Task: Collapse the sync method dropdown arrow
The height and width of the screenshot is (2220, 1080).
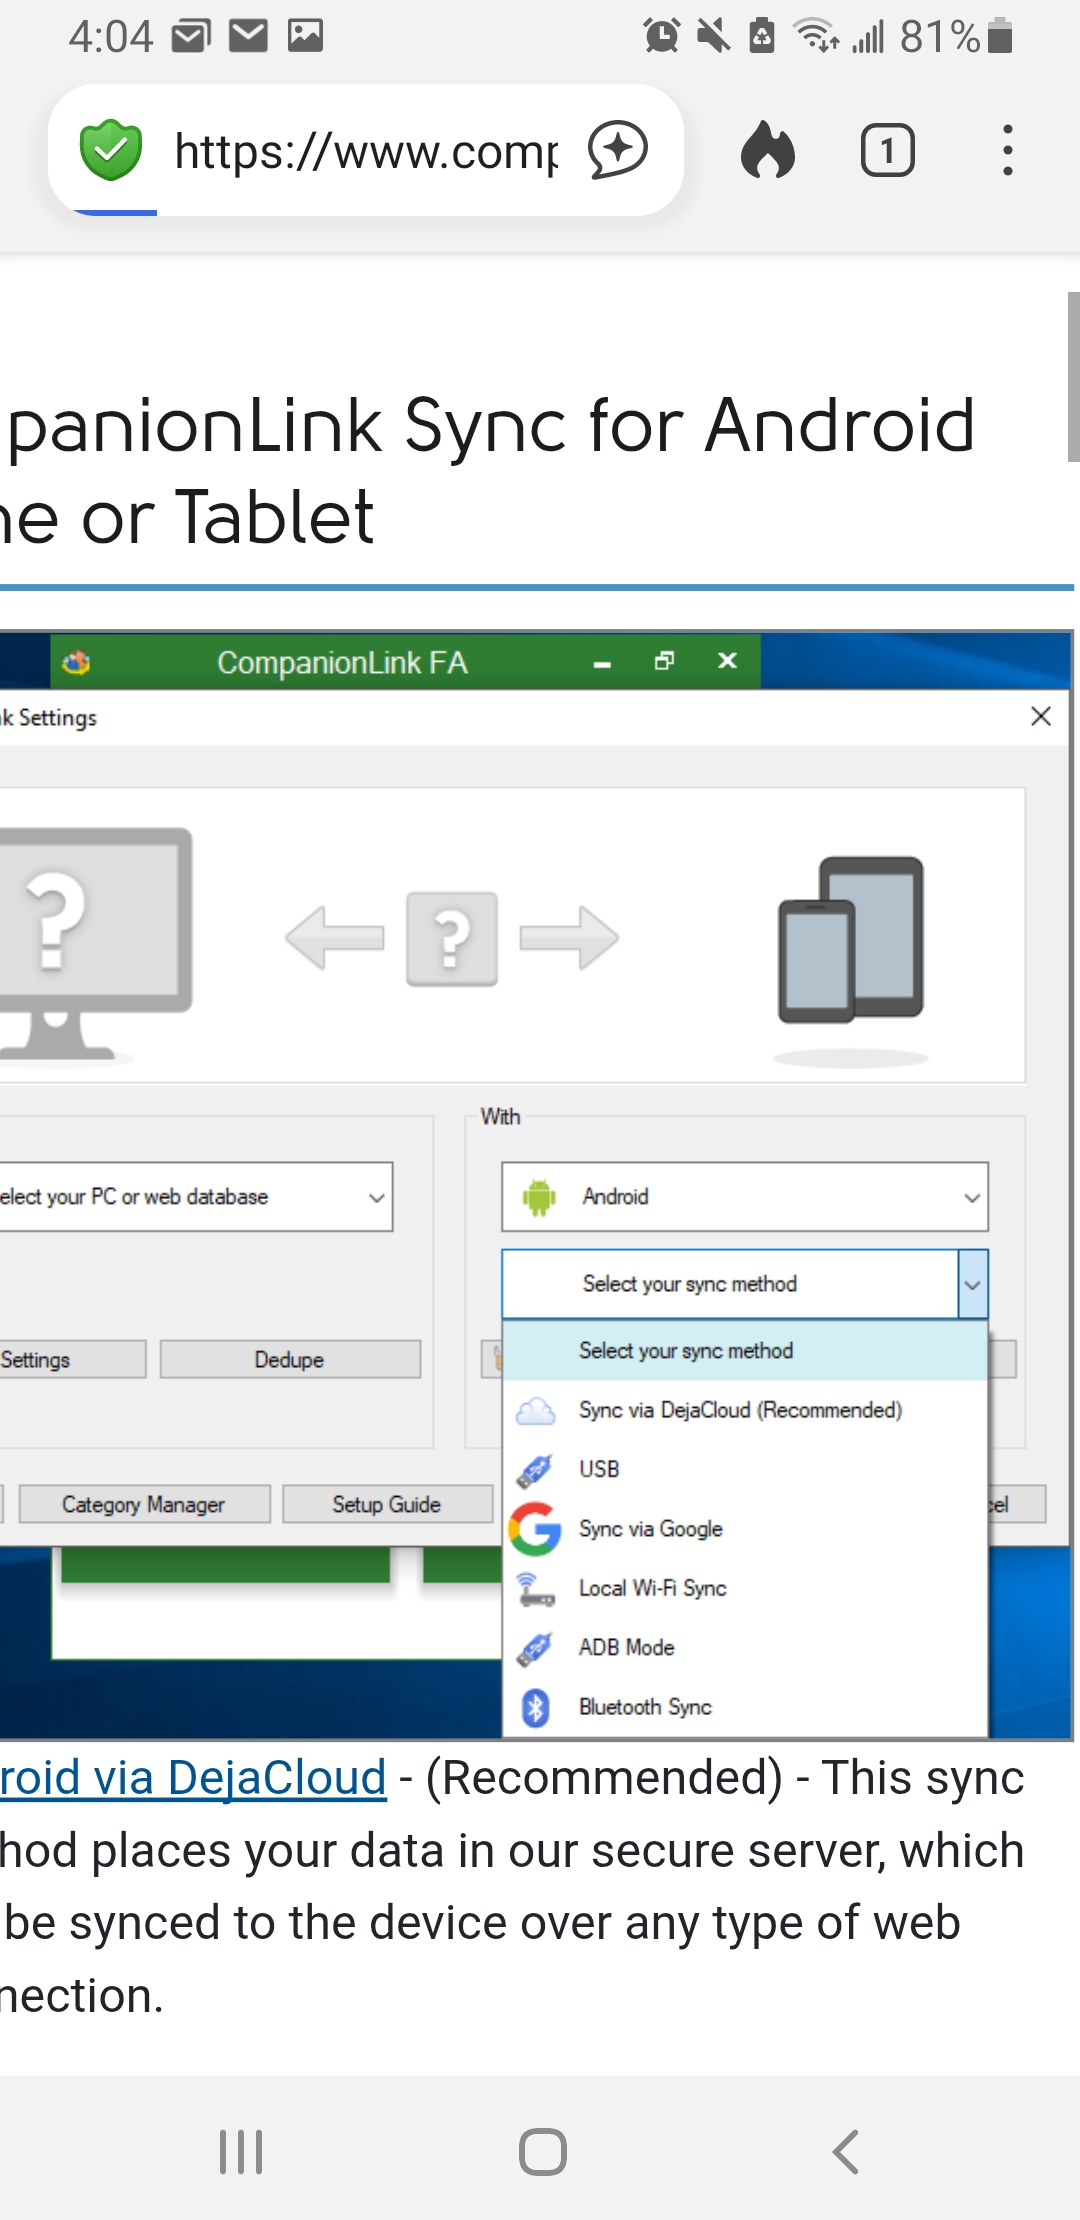Action: [x=973, y=1284]
